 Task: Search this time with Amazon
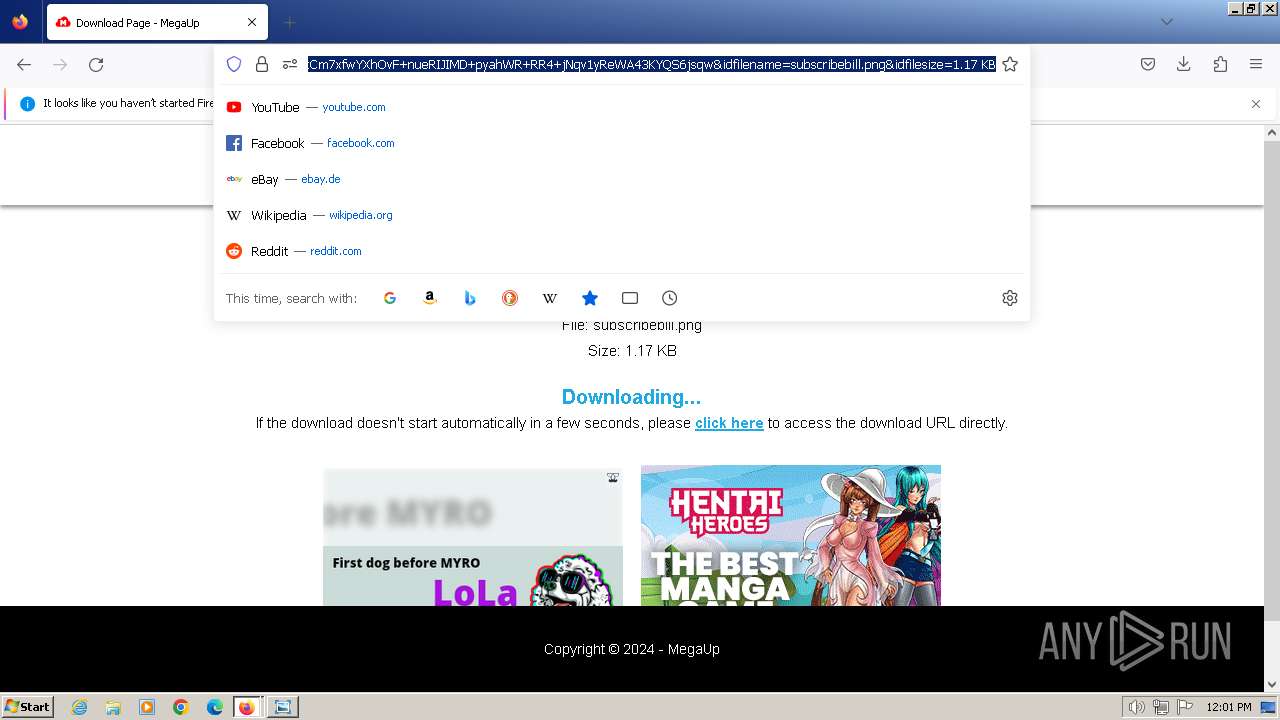pyautogui.click(x=430, y=298)
